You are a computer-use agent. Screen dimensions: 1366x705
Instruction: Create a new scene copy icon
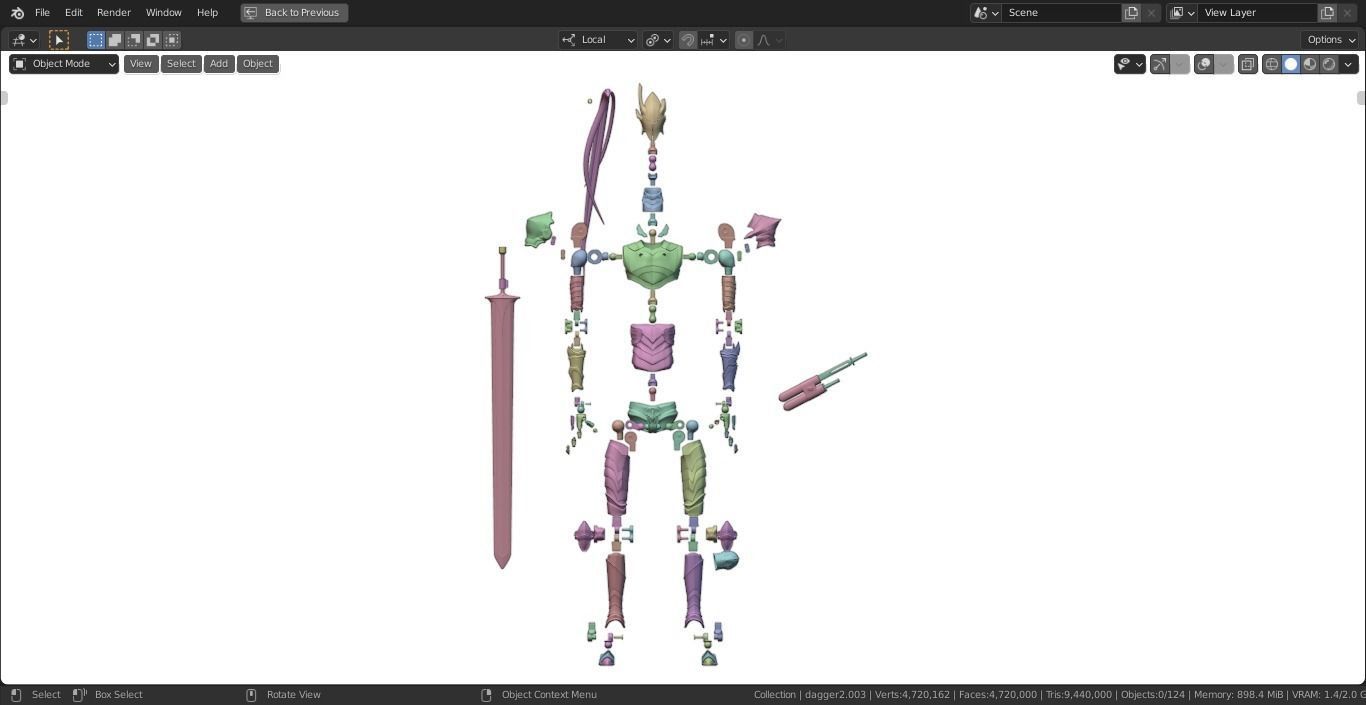tap(1132, 13)
